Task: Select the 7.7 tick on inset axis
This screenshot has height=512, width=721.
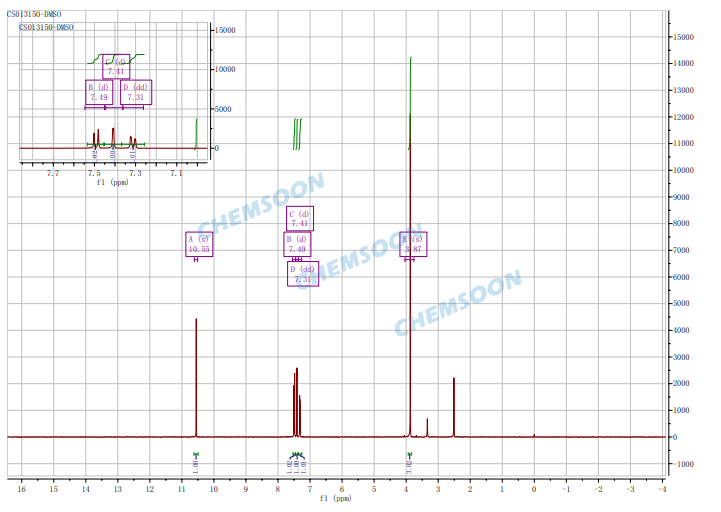Action: pos(52,172)
